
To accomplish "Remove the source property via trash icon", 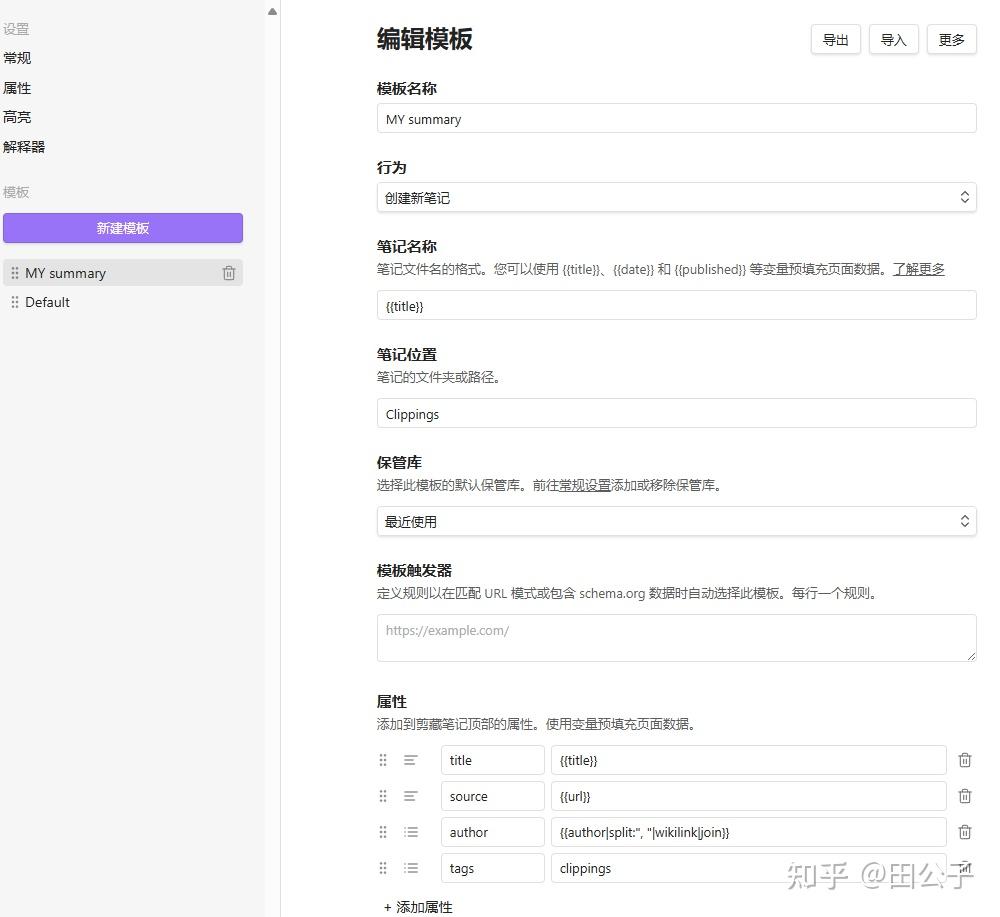I will [964, 796].
